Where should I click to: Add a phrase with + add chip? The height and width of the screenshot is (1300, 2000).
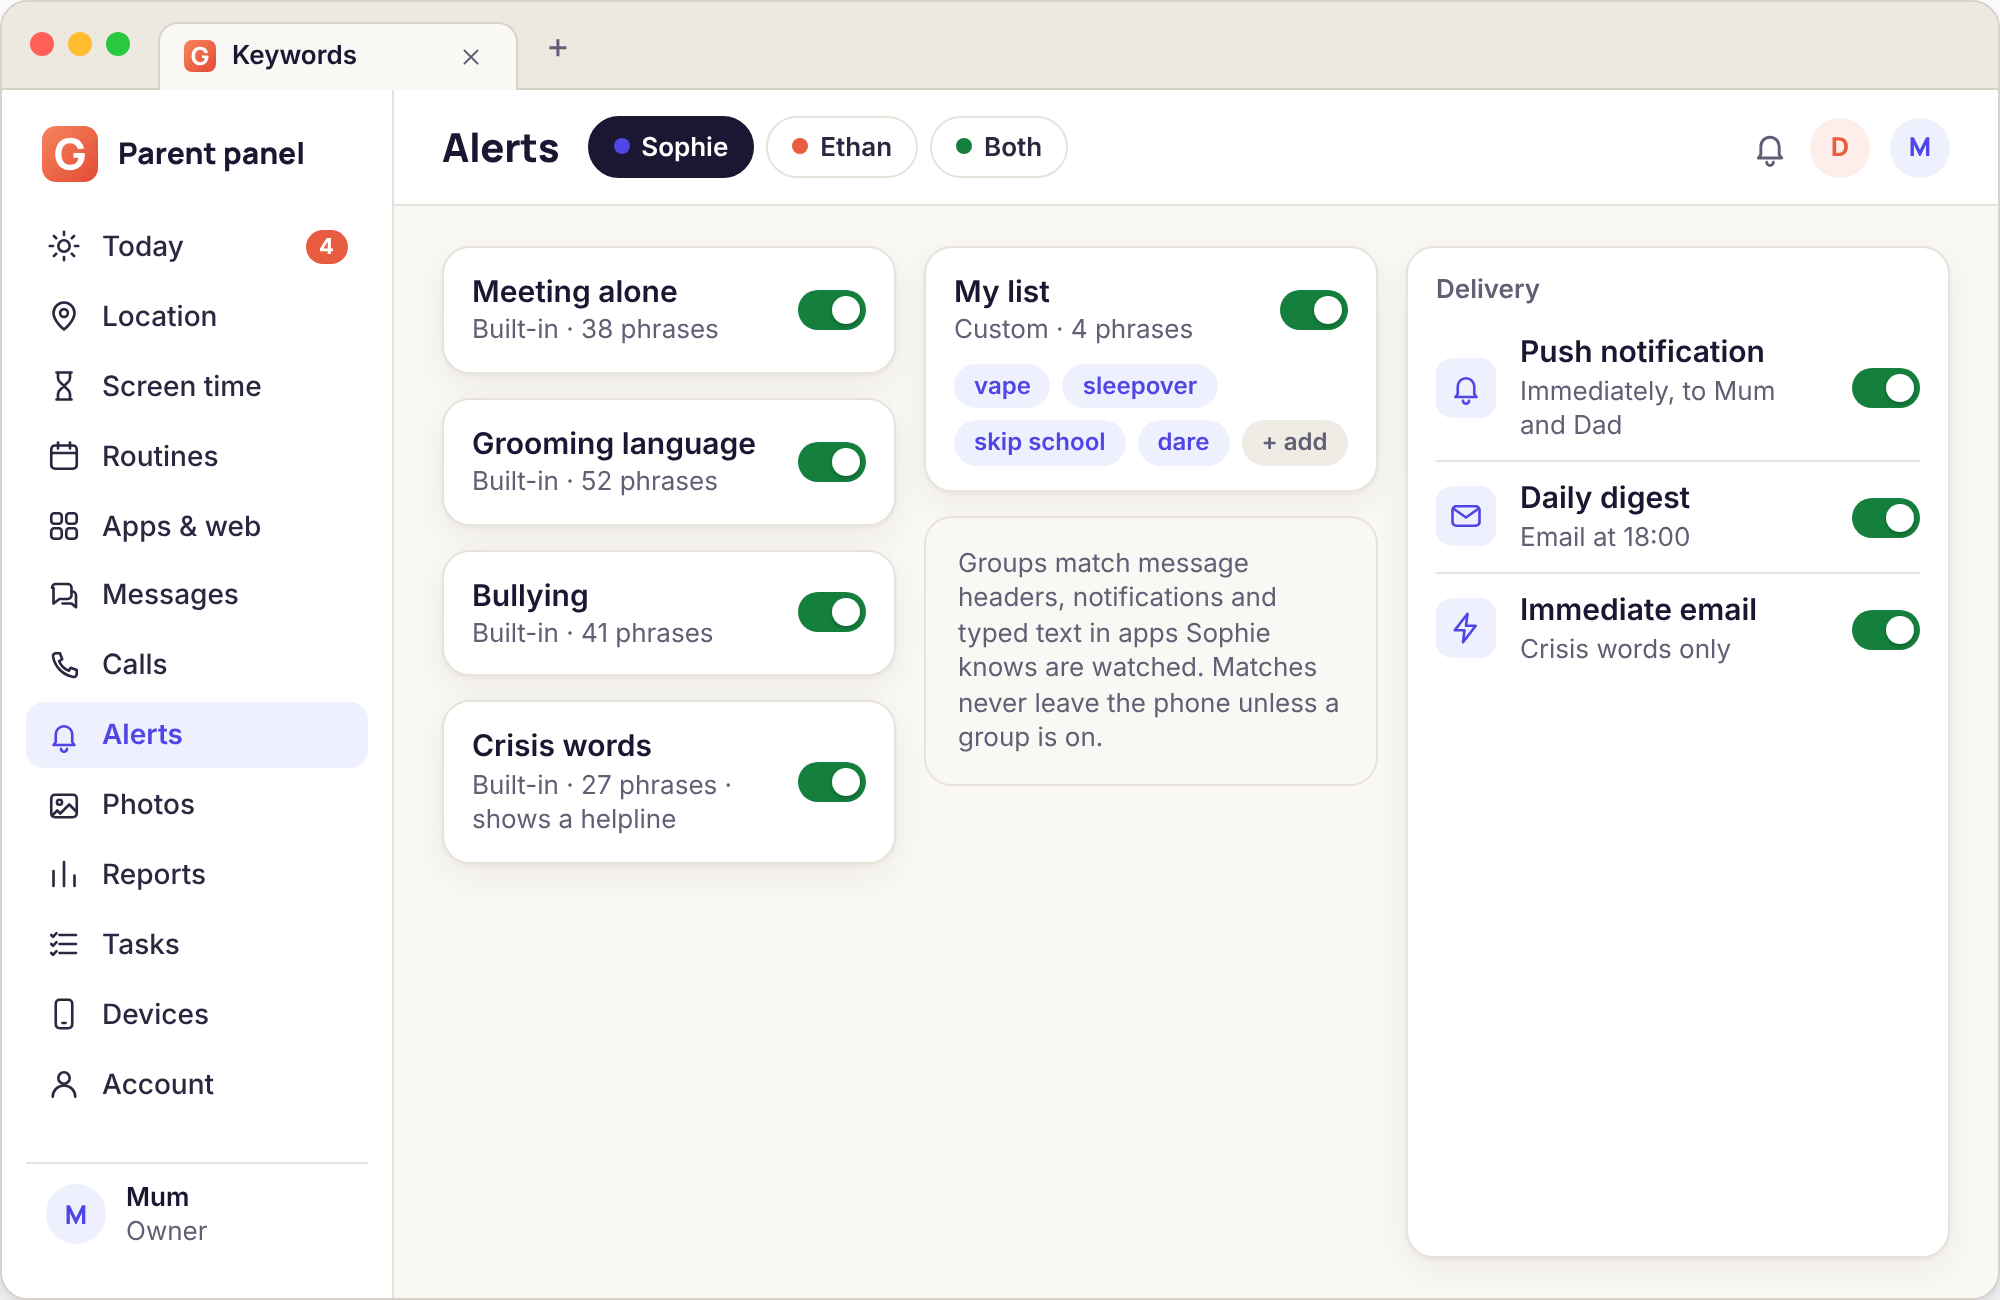(x=1295, y=442)
